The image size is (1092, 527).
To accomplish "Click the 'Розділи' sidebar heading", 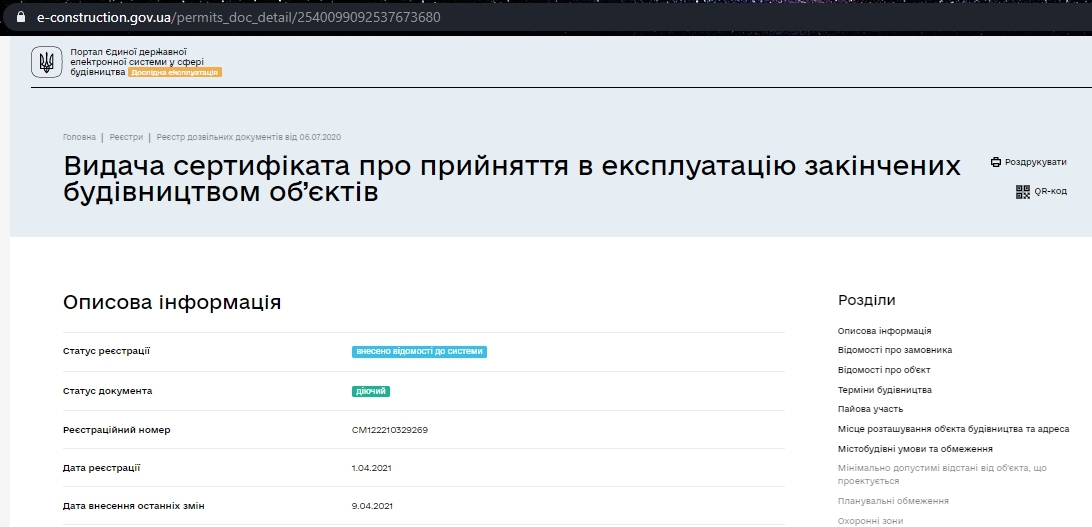I will click(x=867, y=300).
